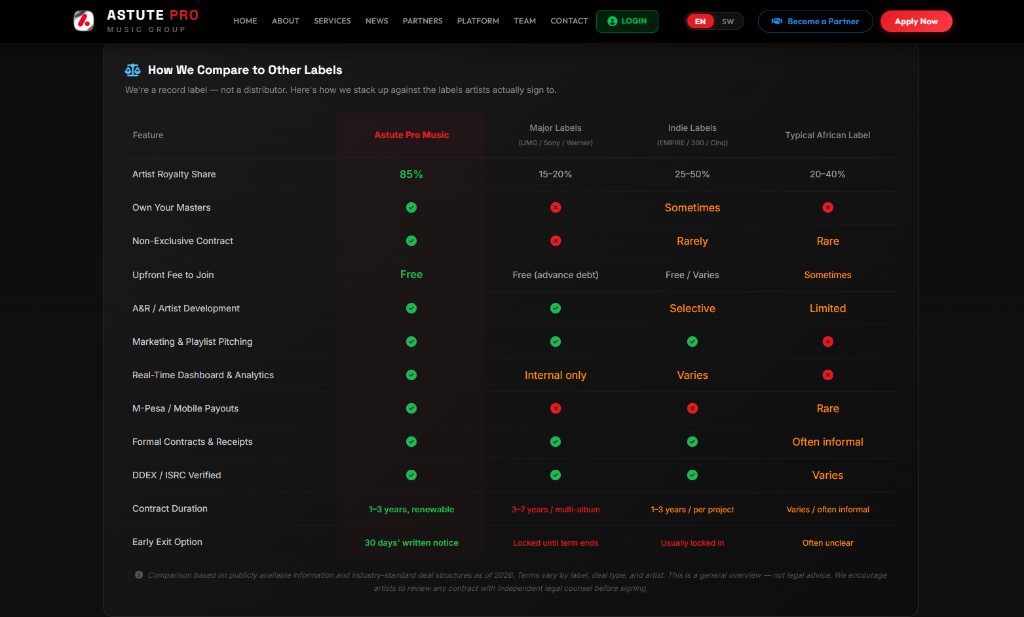The width and height of the screenshot is (1024, 617).
Task: Click Major Labels checkmark for DDEX / ISRC Verified
Action: coord(555,475)
